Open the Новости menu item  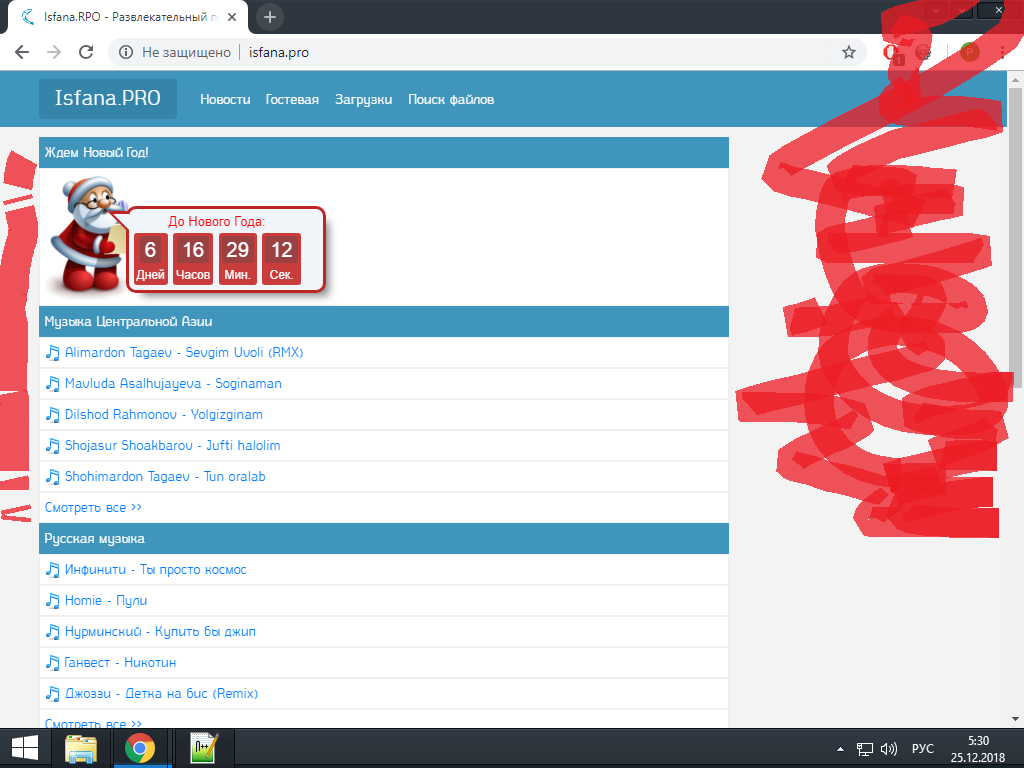pos(225,99)
